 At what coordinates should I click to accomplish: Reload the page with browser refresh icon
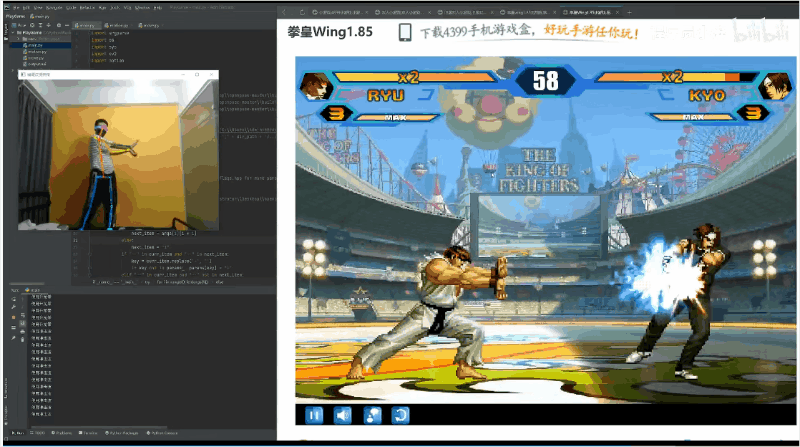click(303, 12)
